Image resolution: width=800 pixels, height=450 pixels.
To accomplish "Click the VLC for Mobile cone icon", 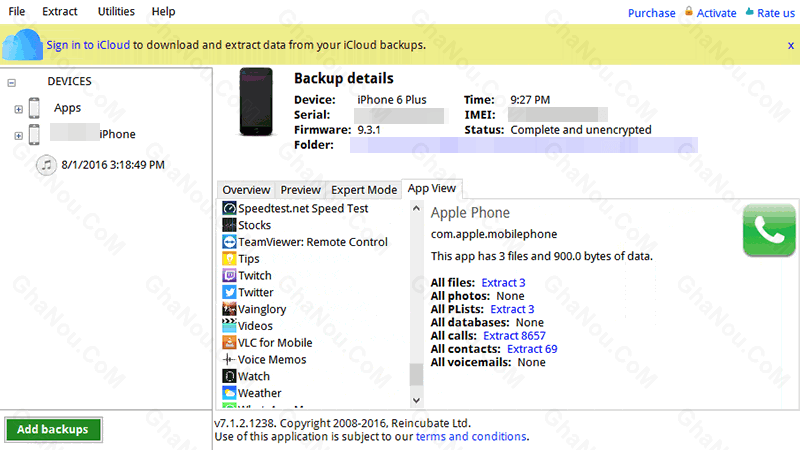I will click(x=229, y=342).
